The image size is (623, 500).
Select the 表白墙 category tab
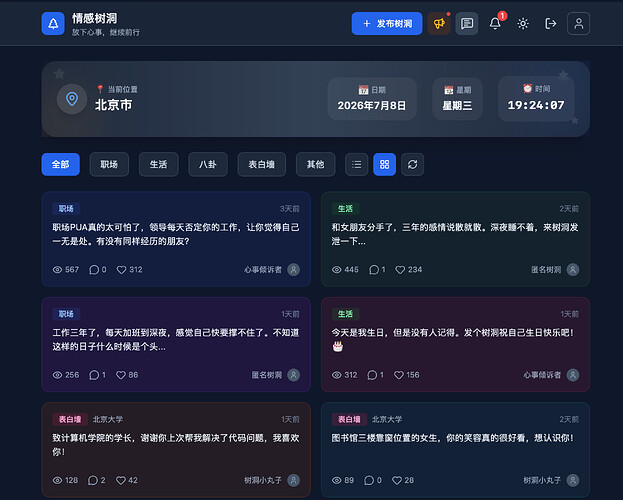261,164
